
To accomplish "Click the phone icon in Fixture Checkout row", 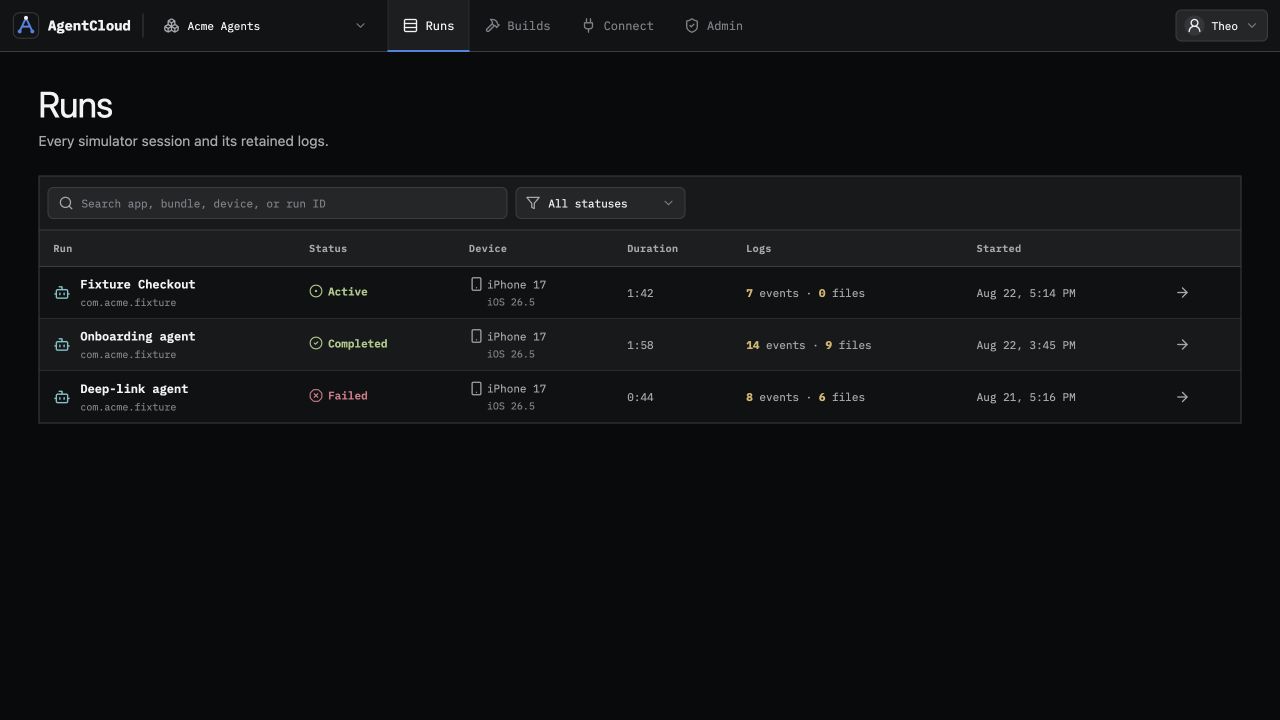I will [476, 284].
